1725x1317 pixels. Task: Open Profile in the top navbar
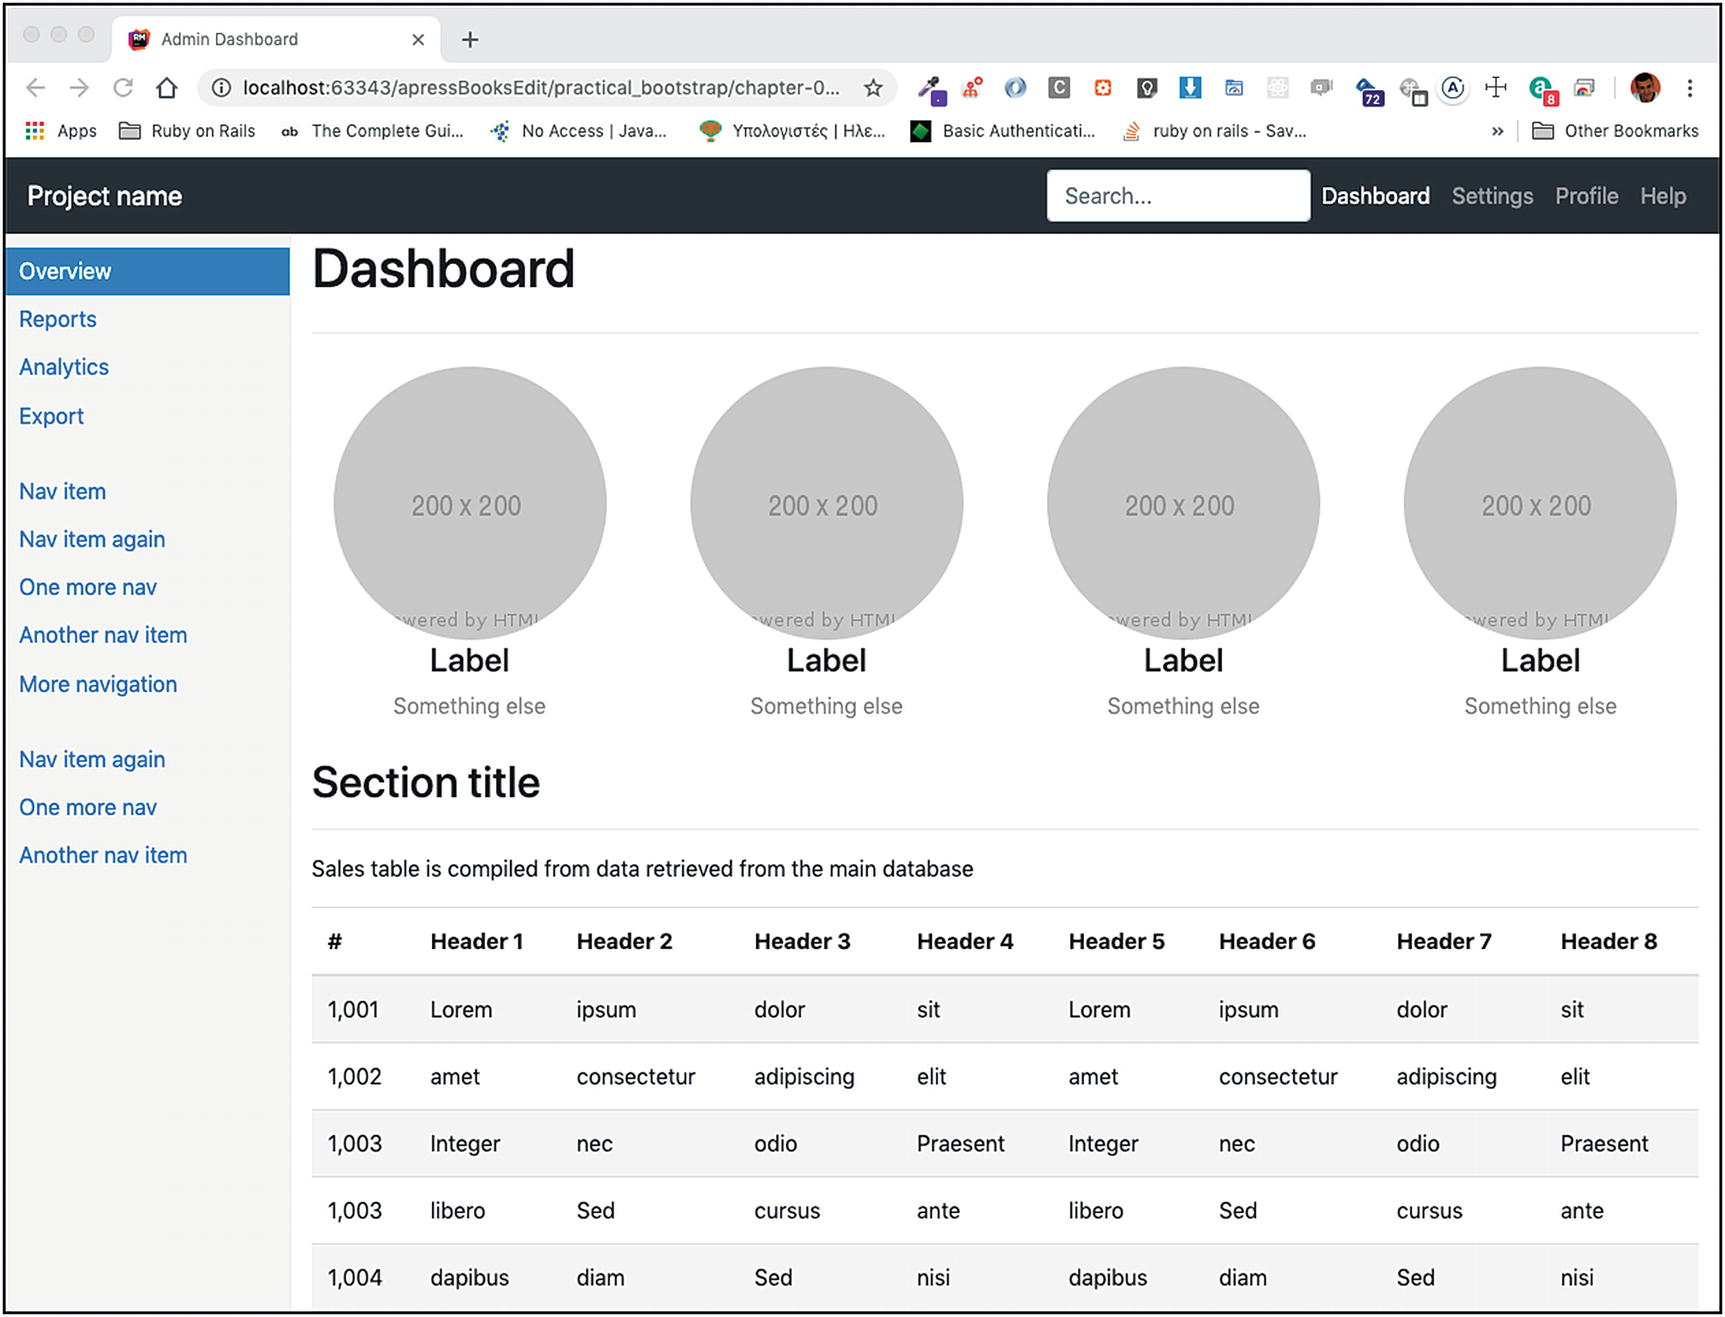point(1586,196)
